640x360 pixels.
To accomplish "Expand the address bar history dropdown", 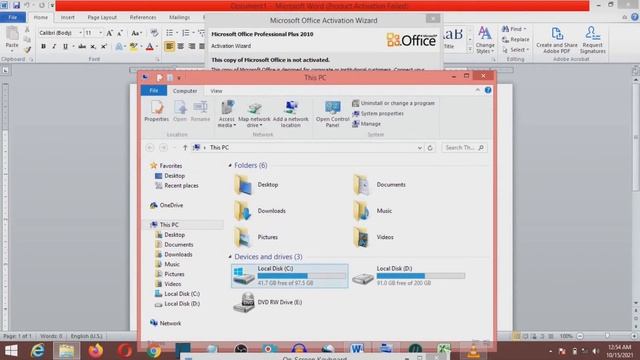I will point(420,148).
